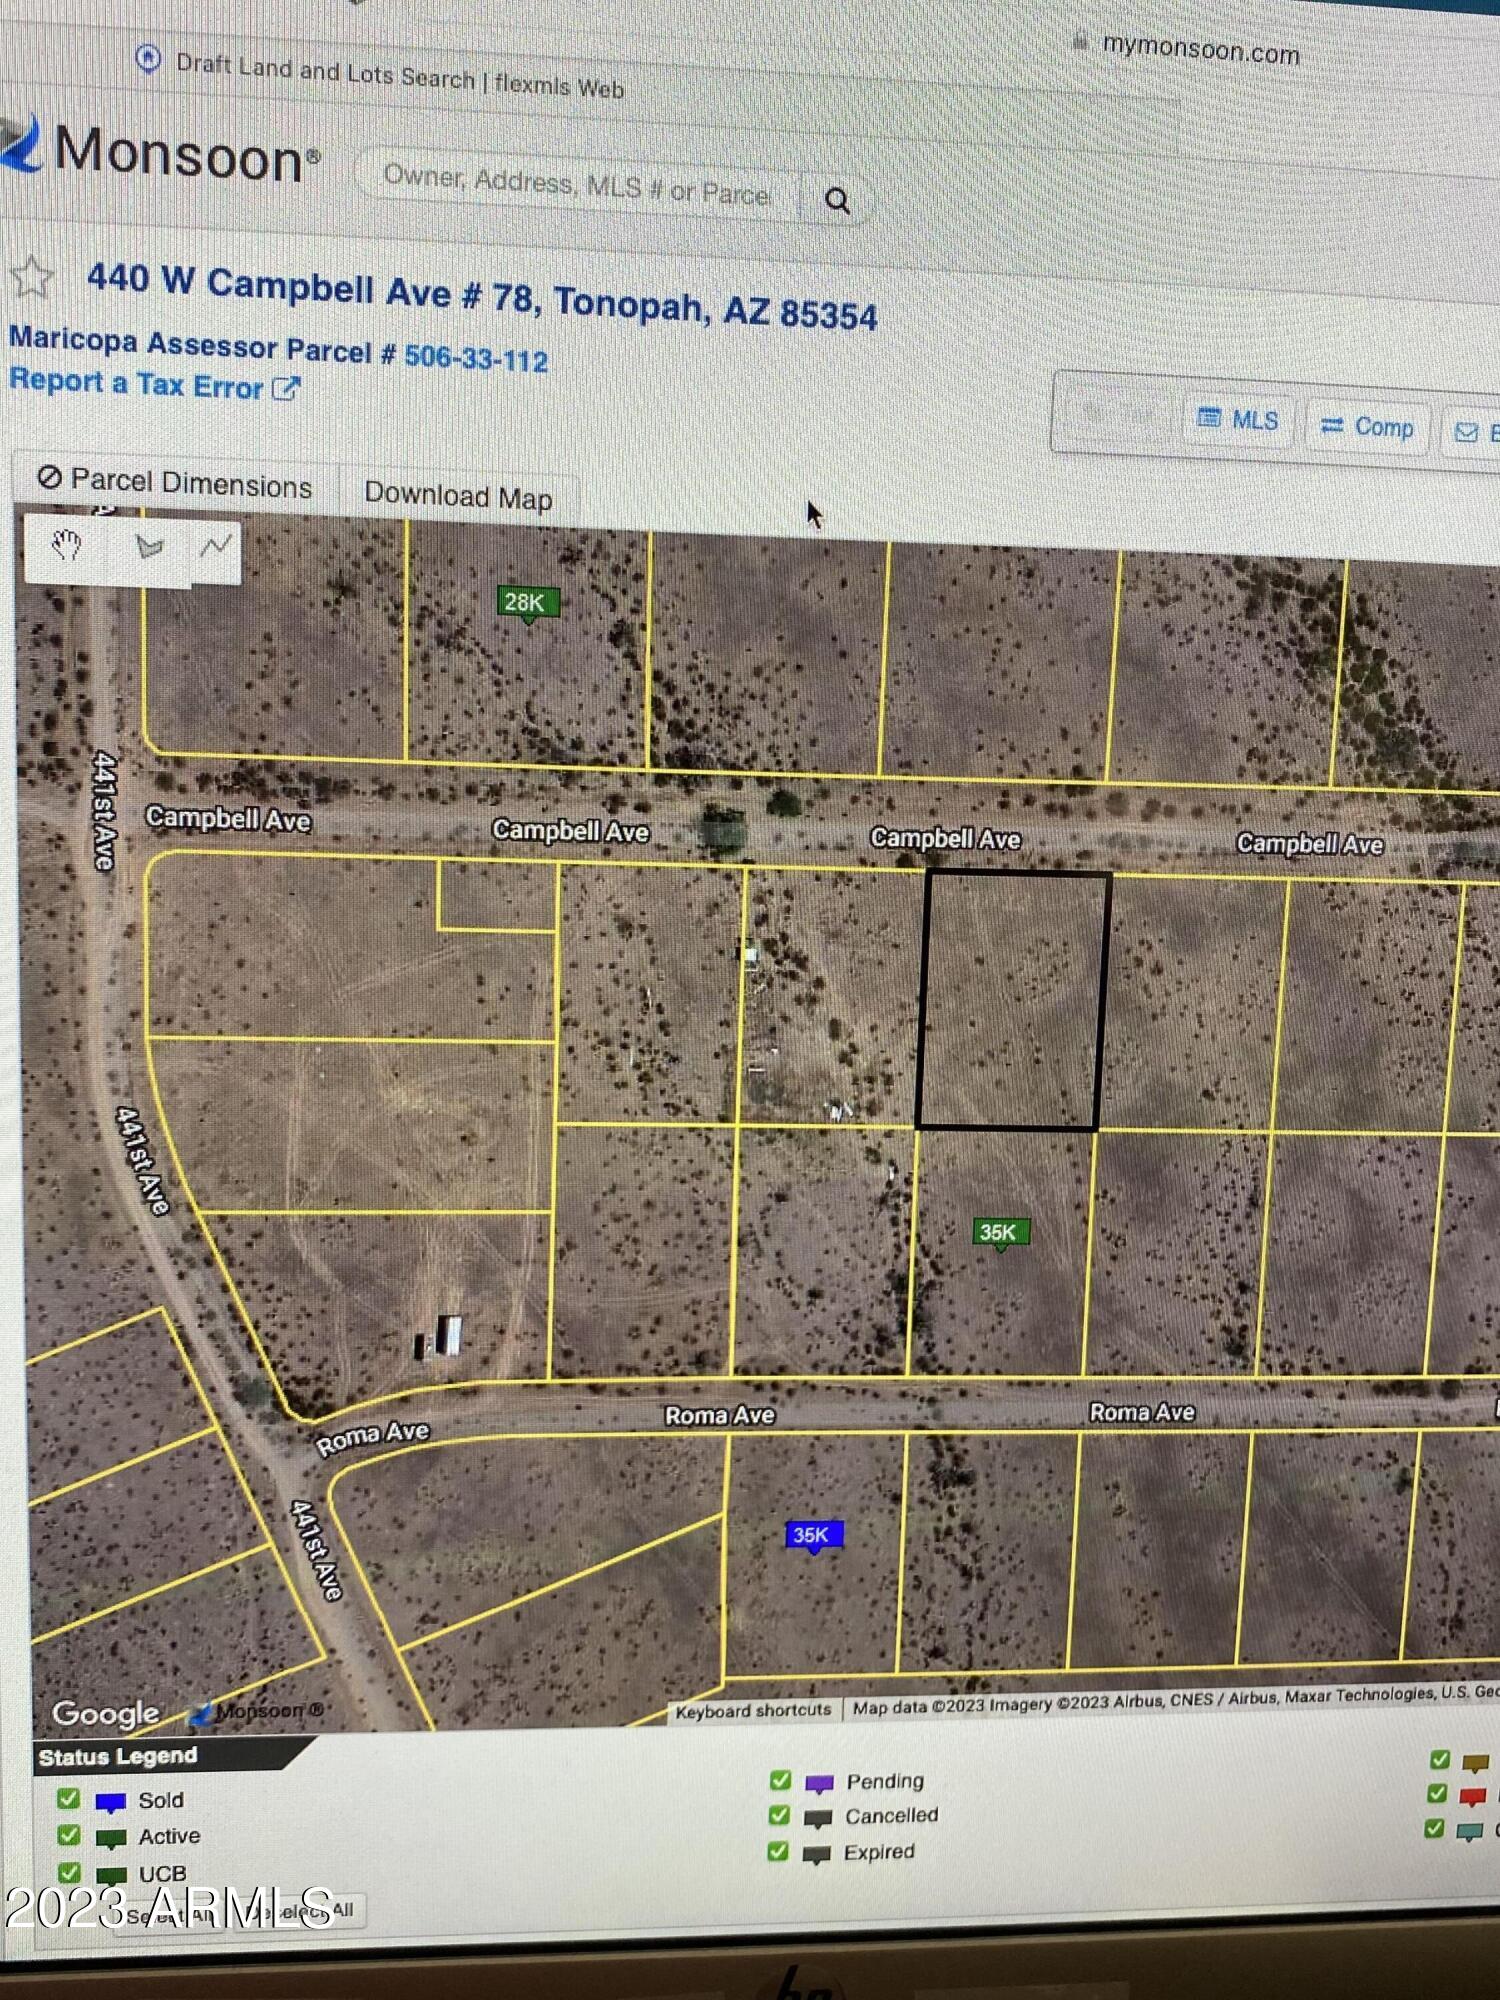The image size is (1500, 2000).
Task: Select the polygon drawing tool on map
Action: [149, 547]
